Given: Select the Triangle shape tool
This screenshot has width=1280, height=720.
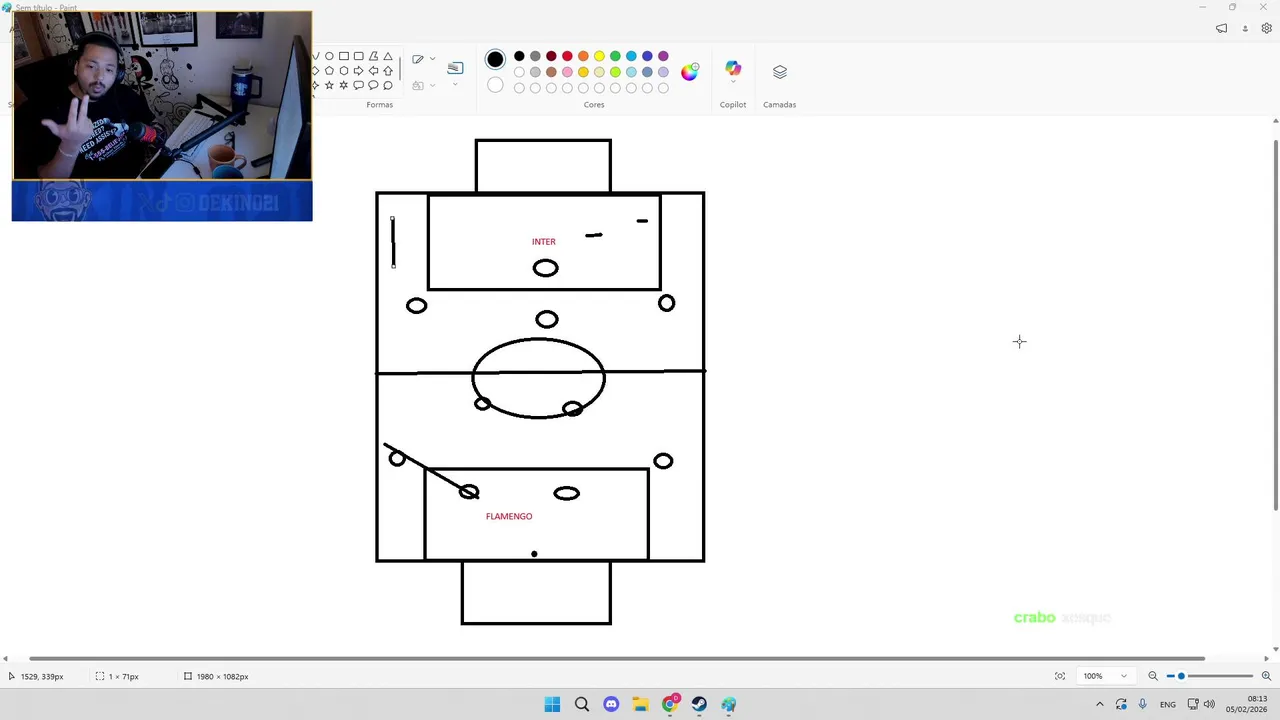Looking at the screenshot, I should tap(388, 56).
